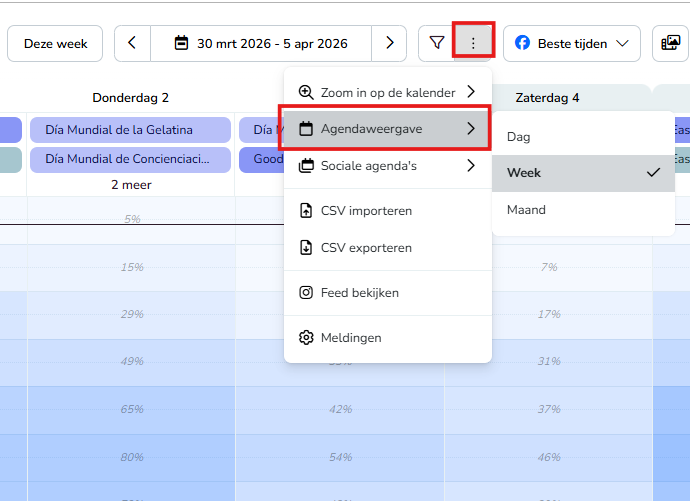This screenshot has width=690, height=501.
Task: Open the media library icon button
Action: pos(670,43)
